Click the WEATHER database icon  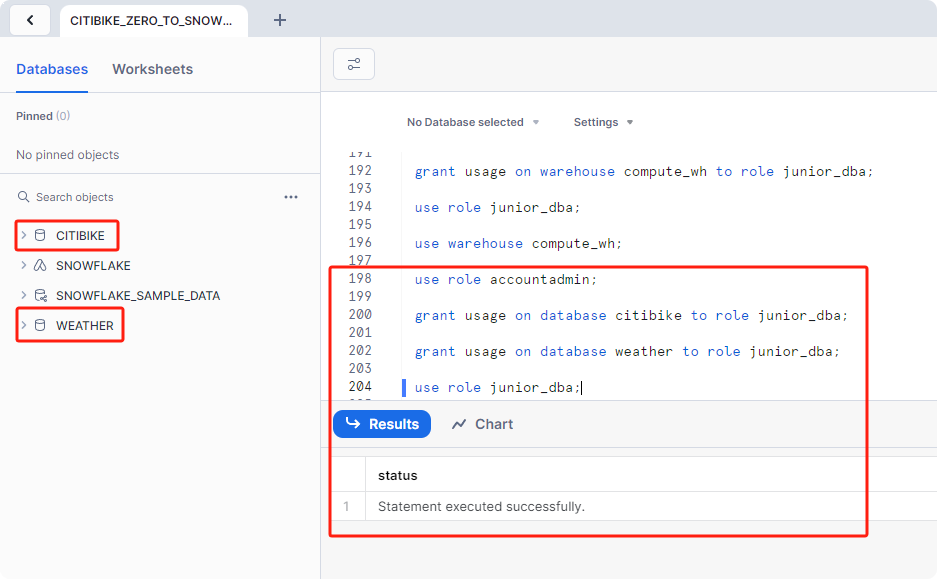click(x=40, y=326)
